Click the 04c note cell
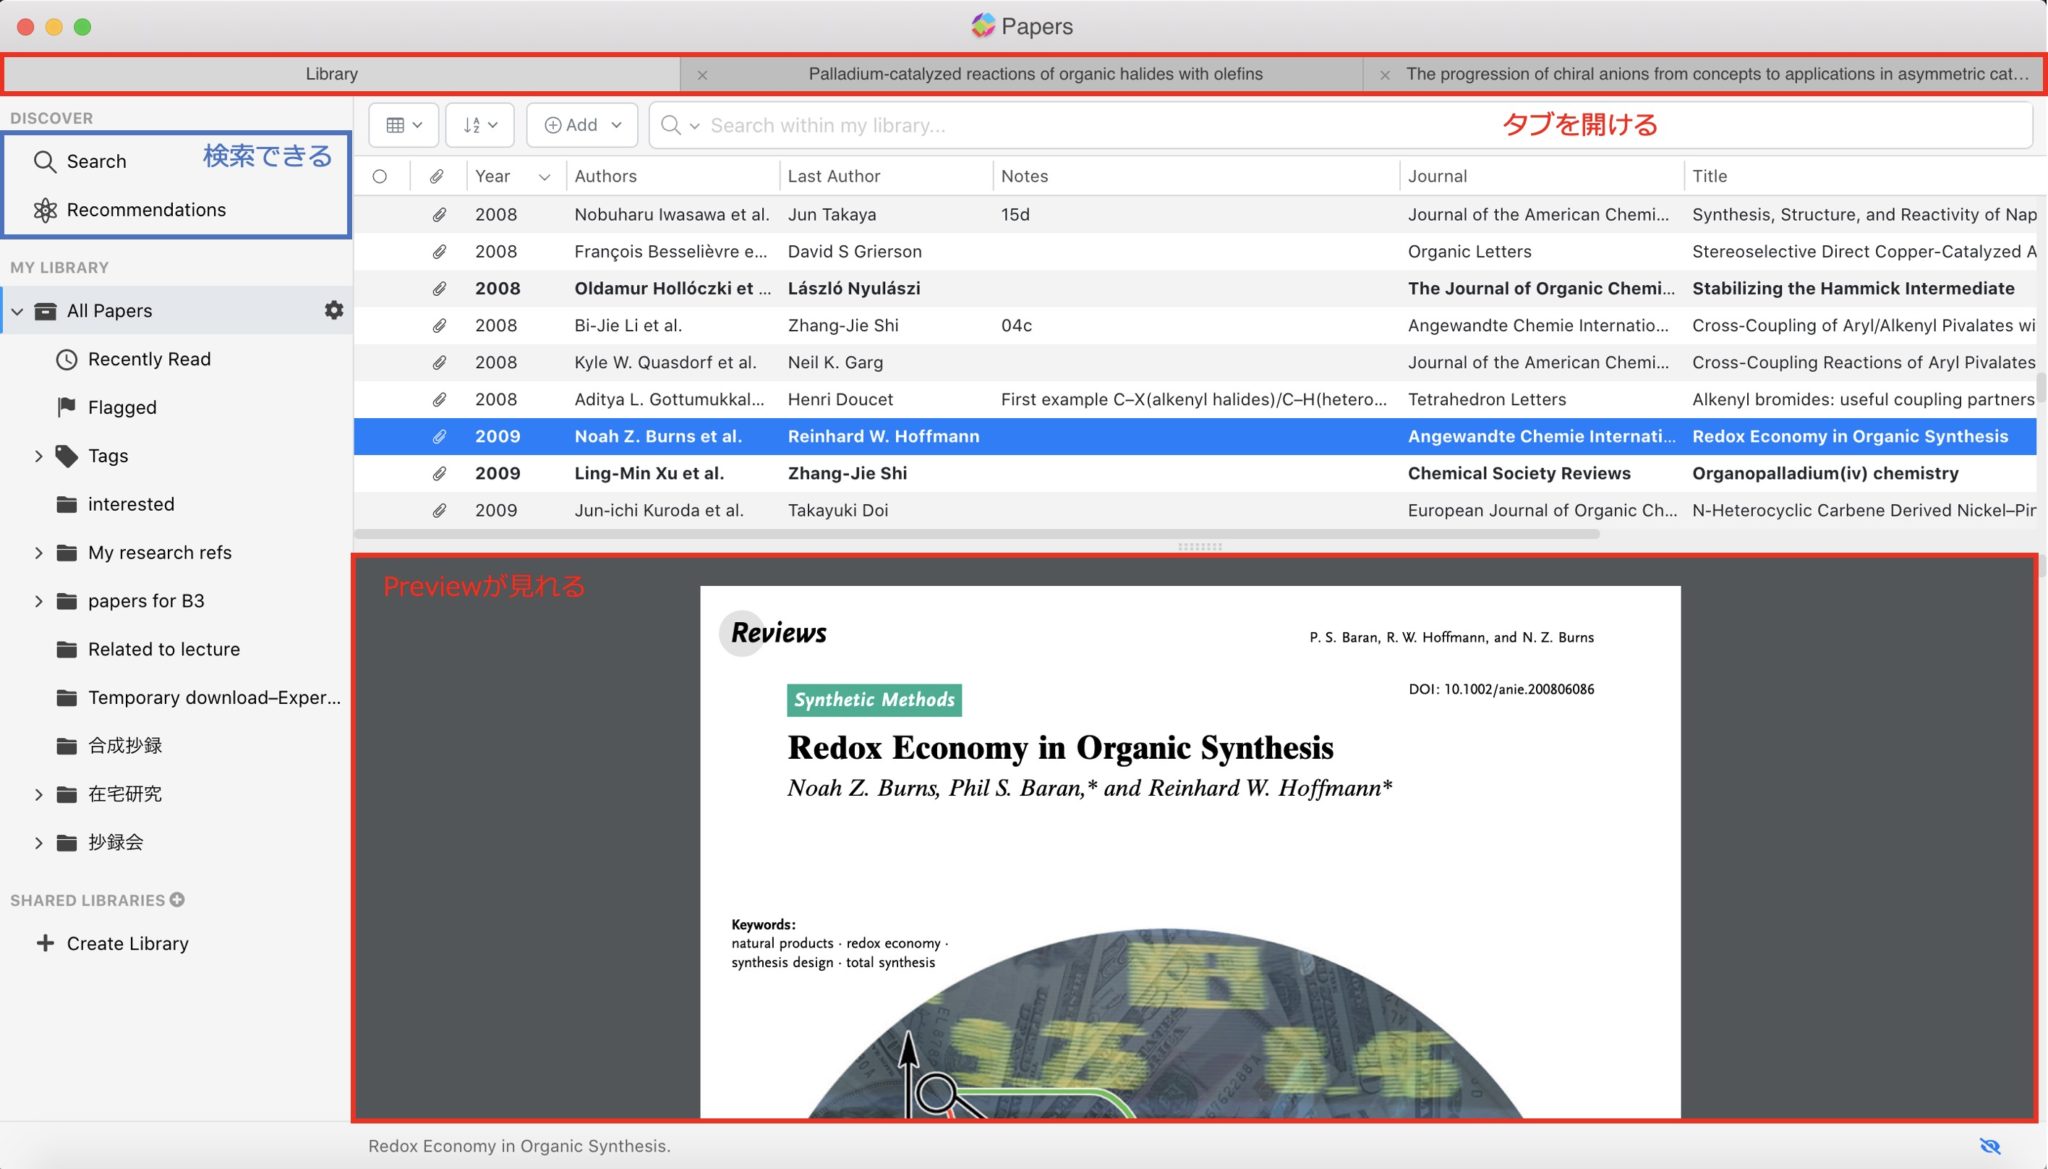Screen dimensions: 2048x1169 click(x=1016, y=325)
